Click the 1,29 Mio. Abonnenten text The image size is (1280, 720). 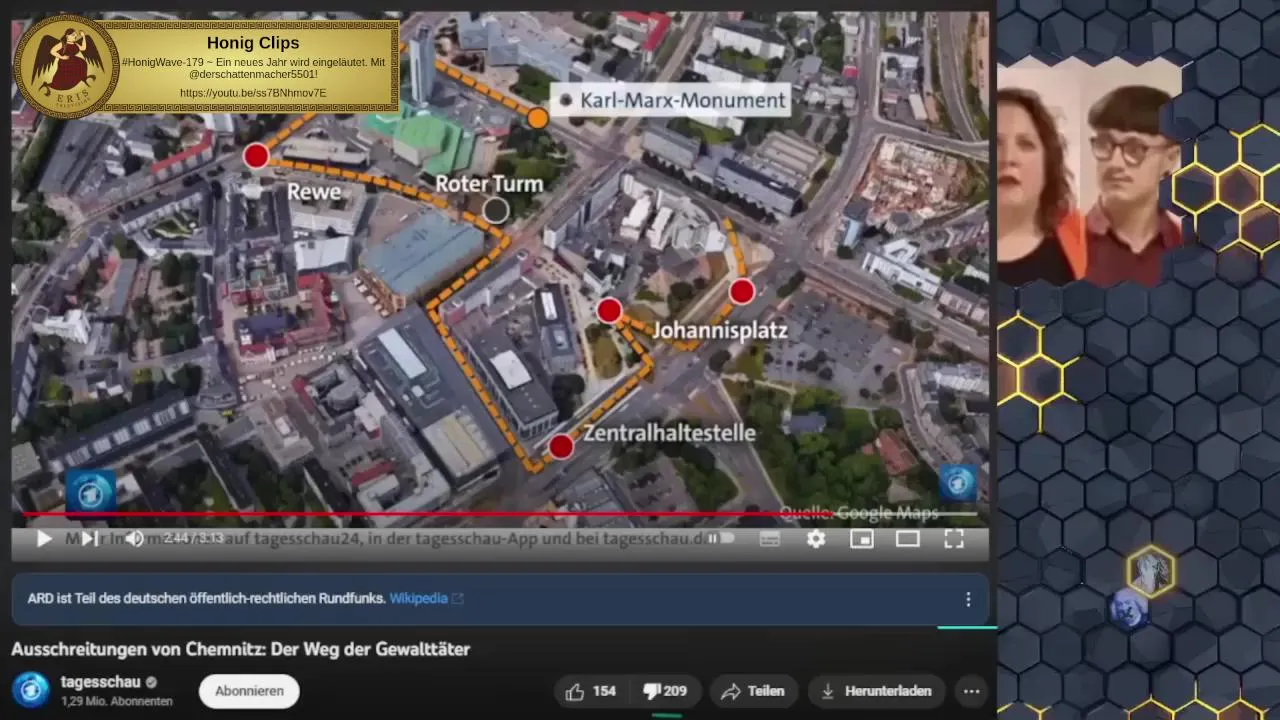click(116, 702)
